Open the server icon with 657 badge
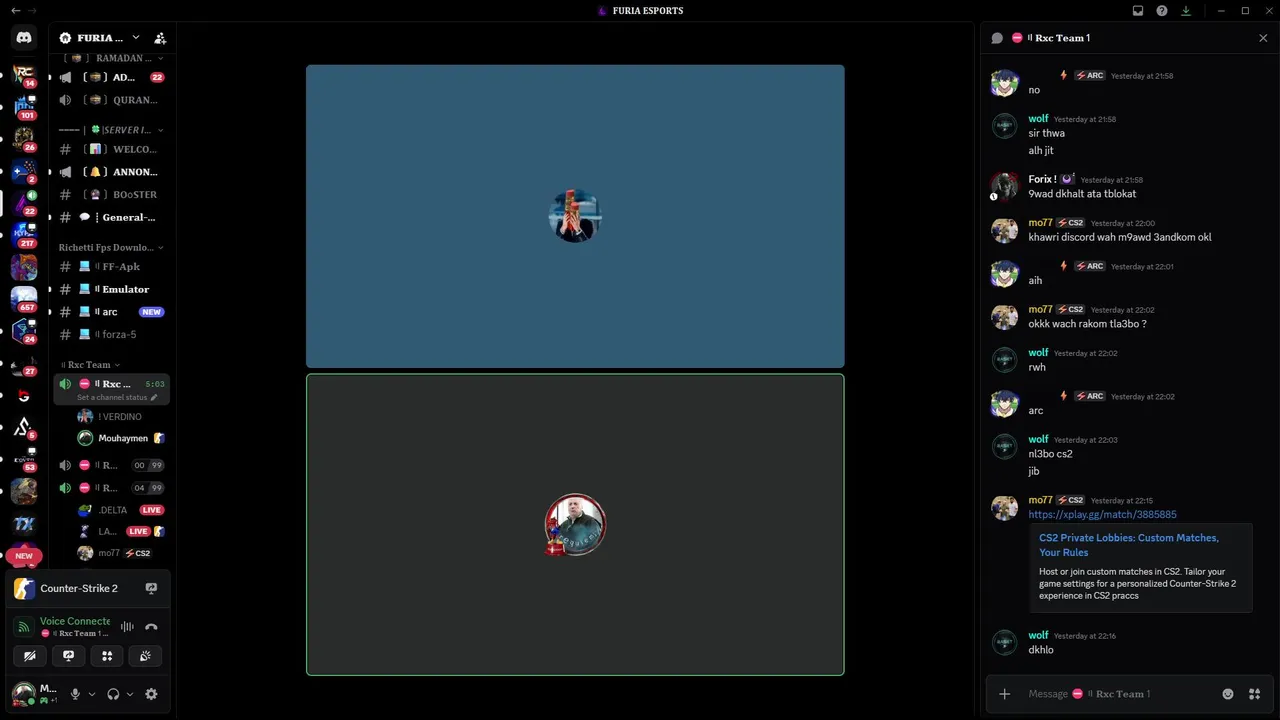 (x=24, y=298)
